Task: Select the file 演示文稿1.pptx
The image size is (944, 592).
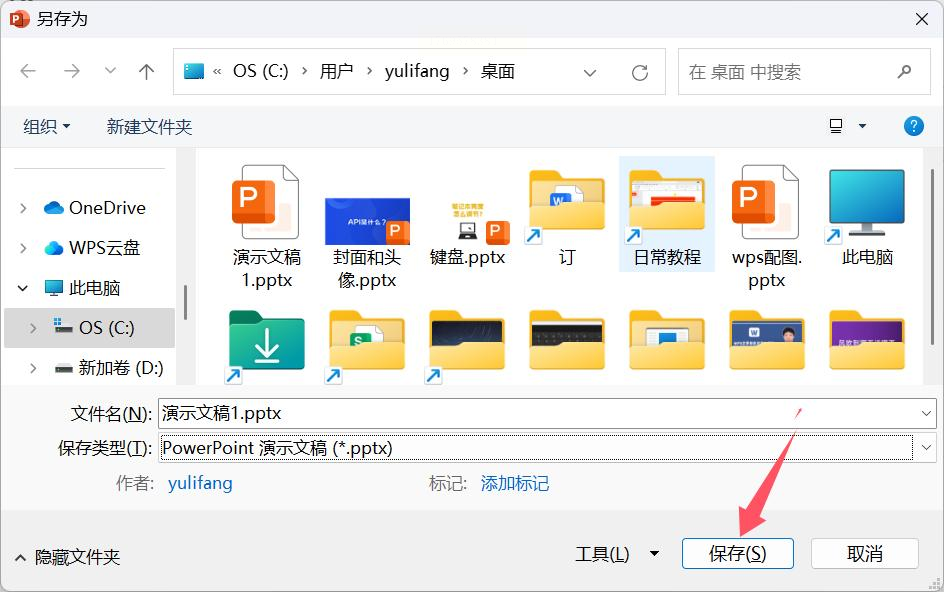Action: click(266, 226)
